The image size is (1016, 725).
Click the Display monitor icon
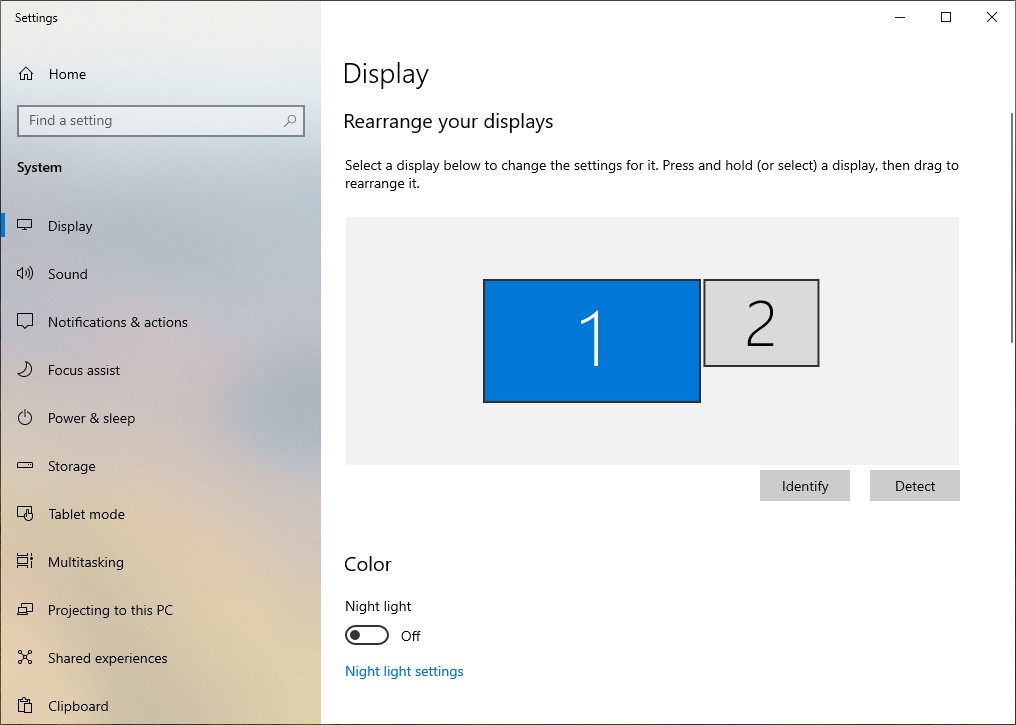pyautogui.click(x=25, y=225)
